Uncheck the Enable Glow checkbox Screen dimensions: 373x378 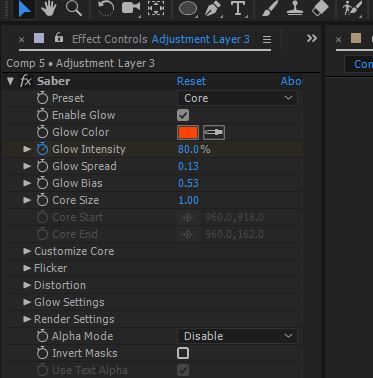point(183,115)
